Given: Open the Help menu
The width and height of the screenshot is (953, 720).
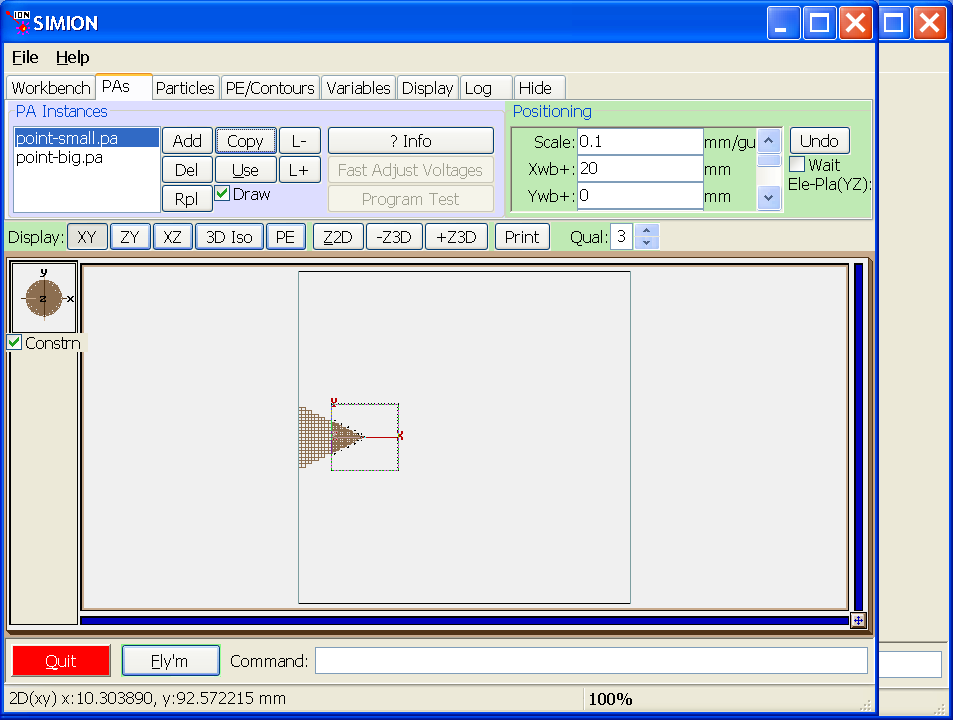Looking at the screenshot, I should (x=72, y=57).
